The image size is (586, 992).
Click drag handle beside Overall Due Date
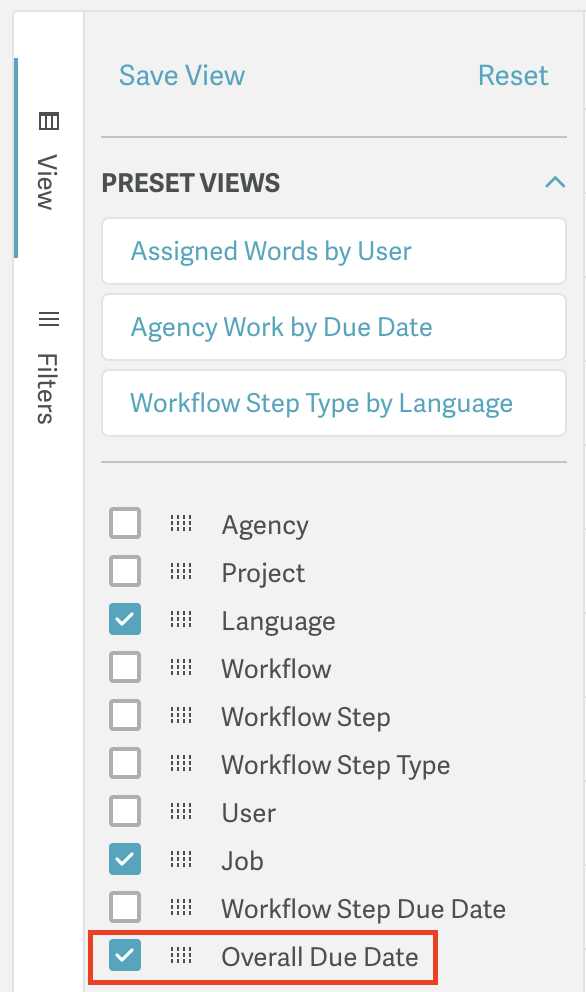point(181,955)
